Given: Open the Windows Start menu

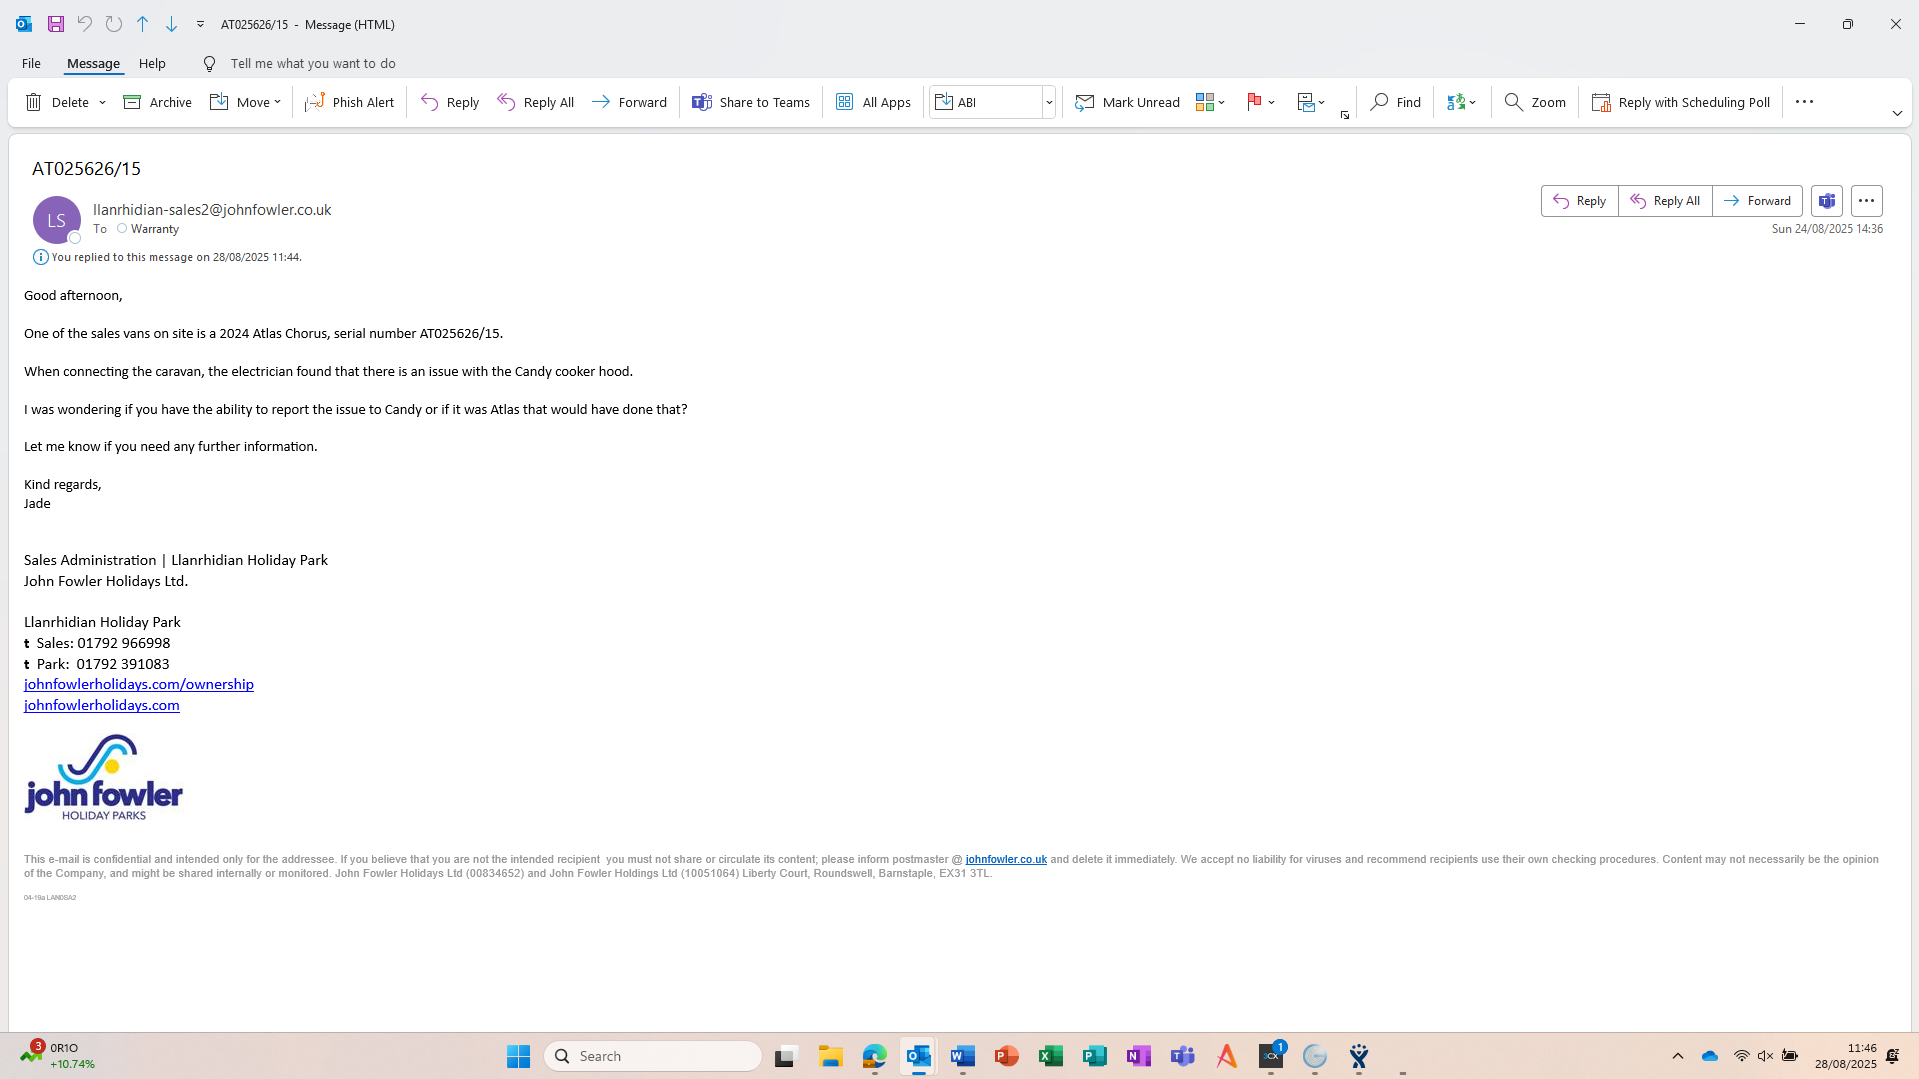Looking at the screenshot, I should point(518,1056).
